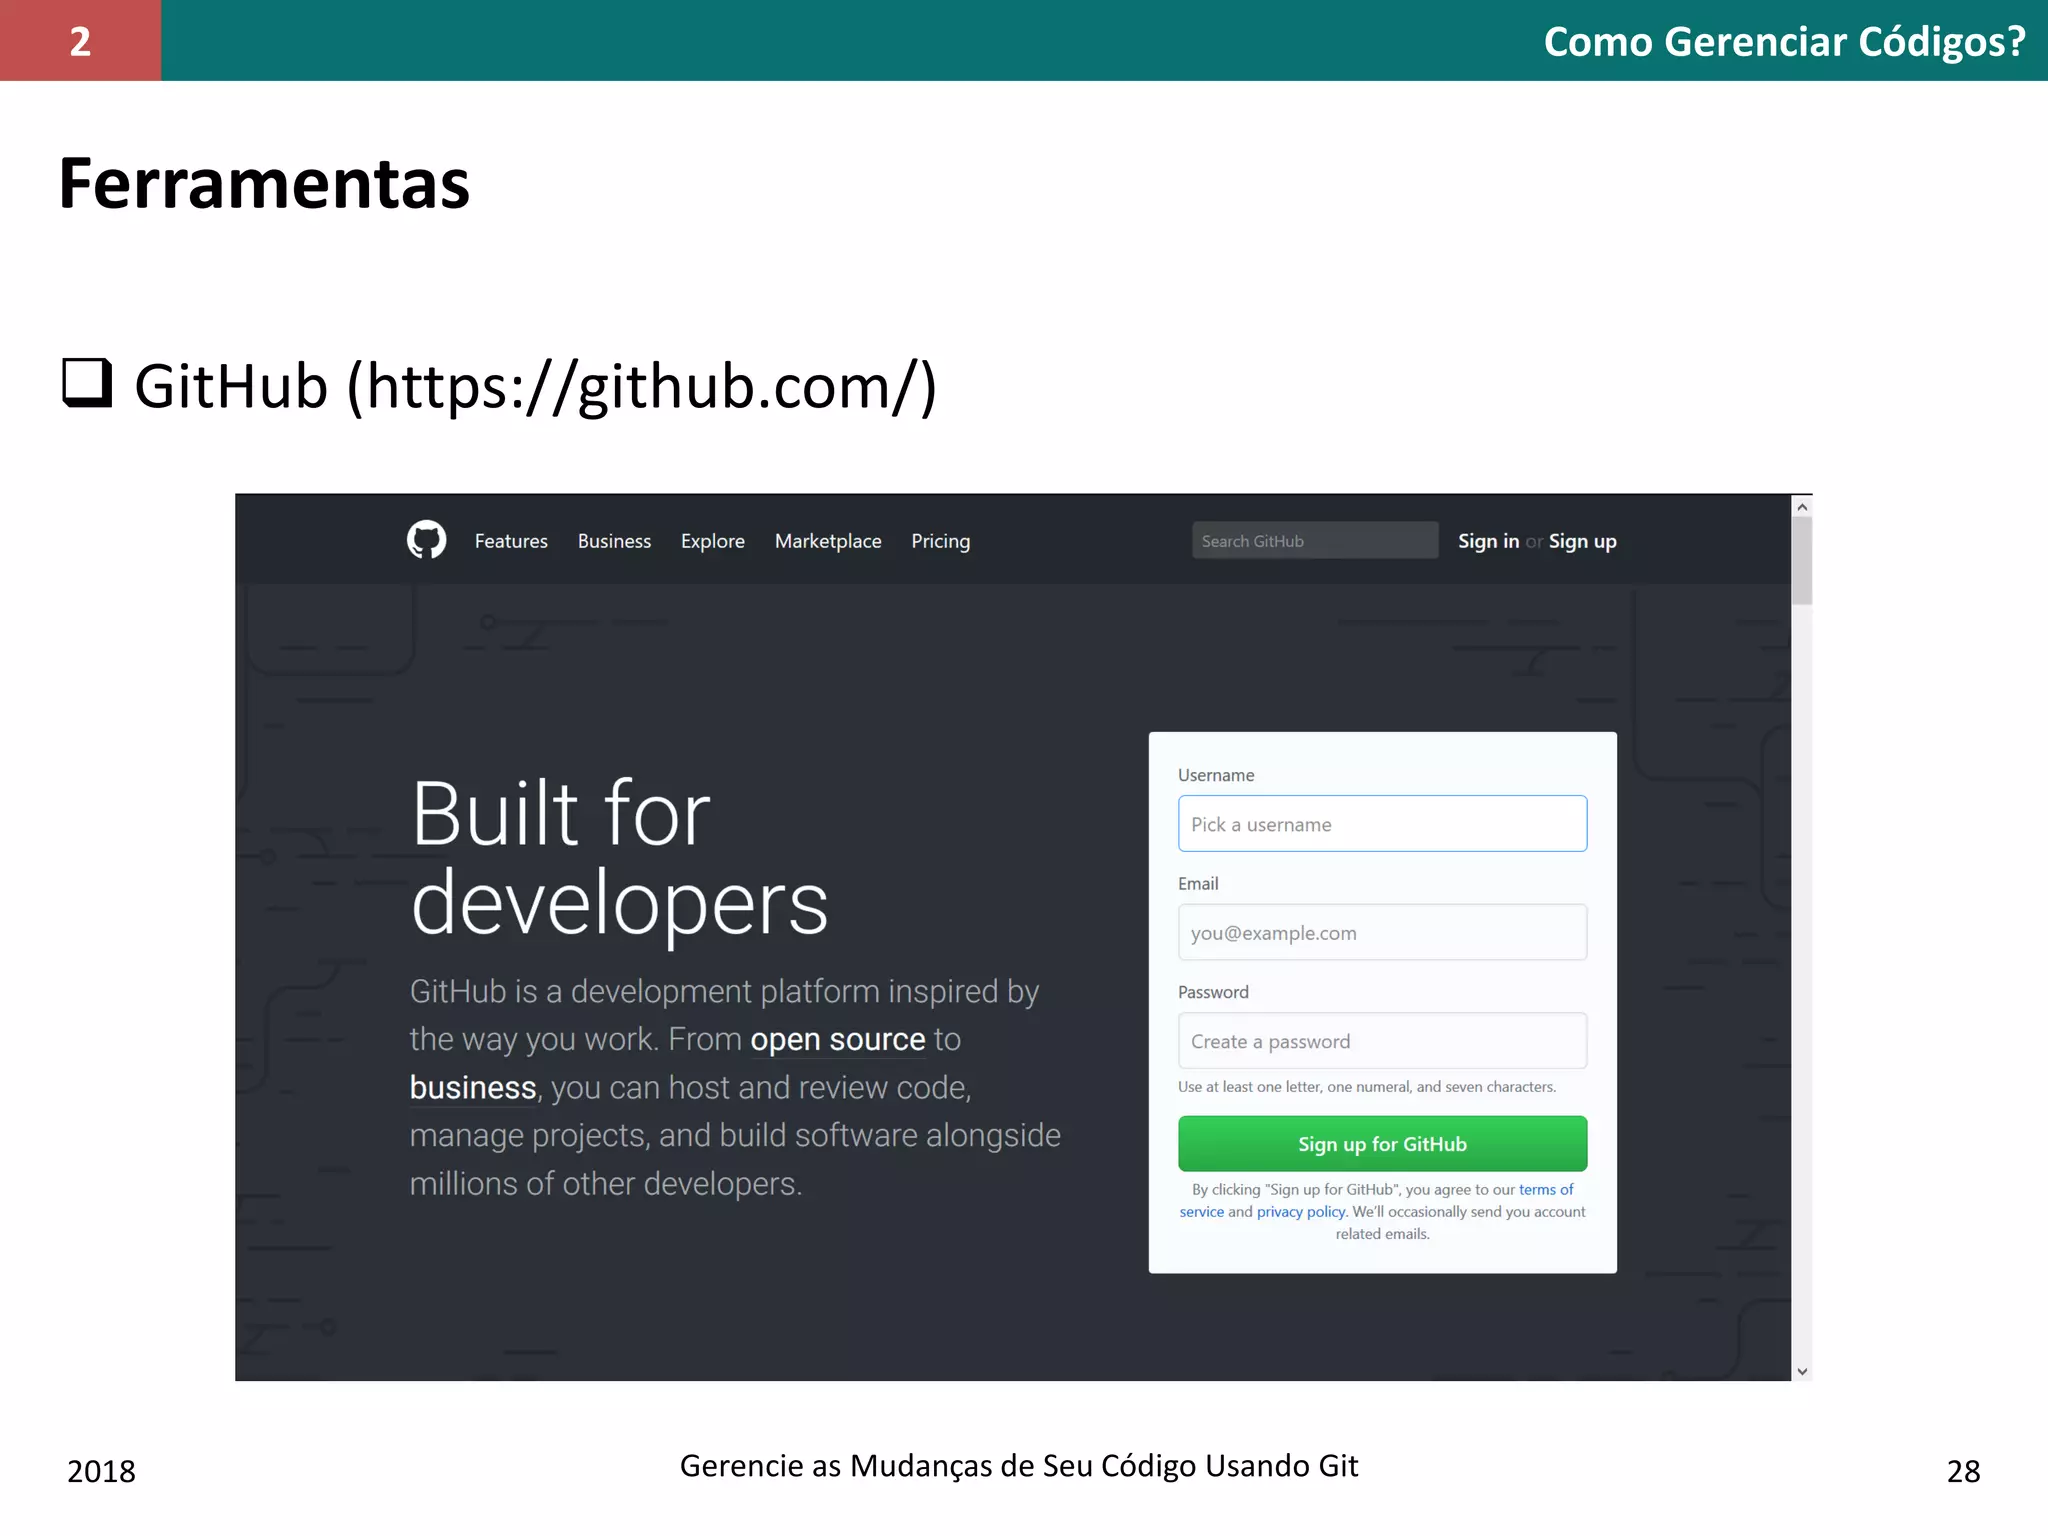Screen dimensions: 2048x1536
Task: Open the Features menu item
Action: 511,541
